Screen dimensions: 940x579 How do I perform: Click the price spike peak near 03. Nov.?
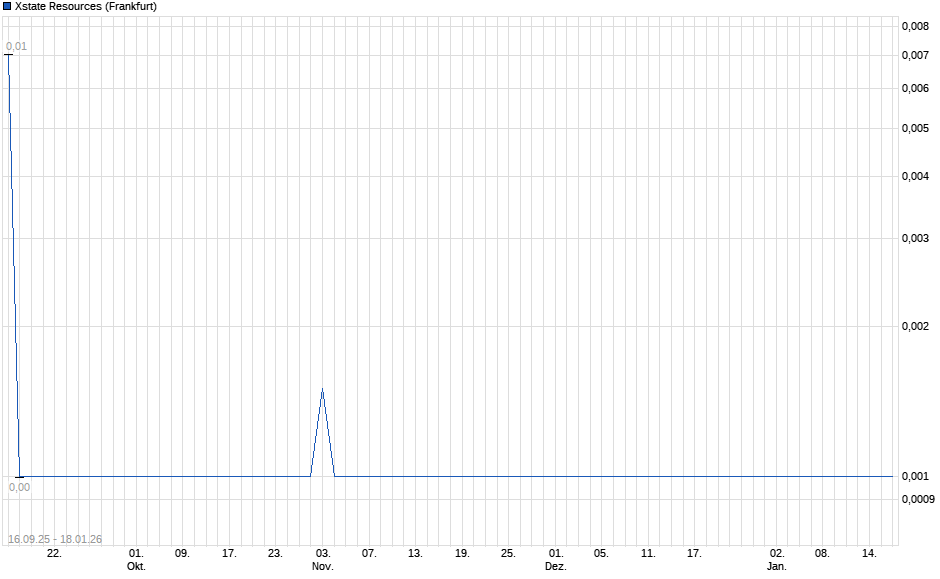[x=322, y=388]
